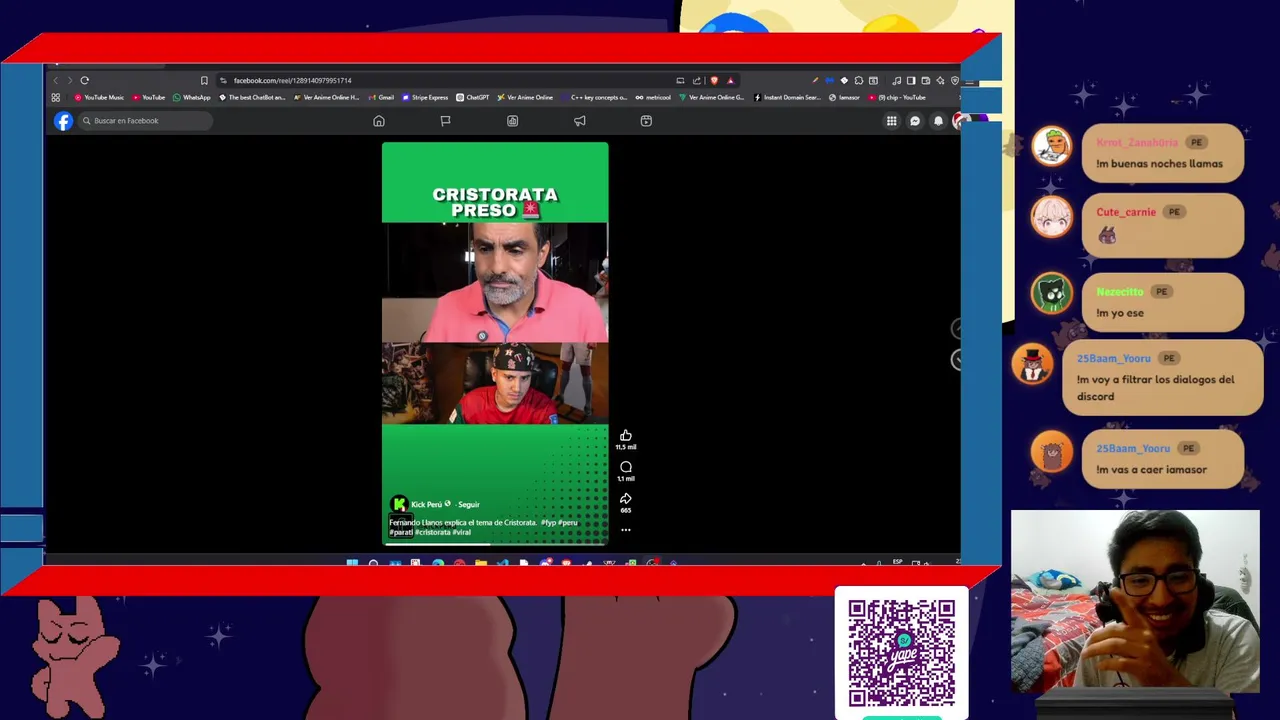Click Kick Perú green avatar
1280x720 pixels.
399,504
